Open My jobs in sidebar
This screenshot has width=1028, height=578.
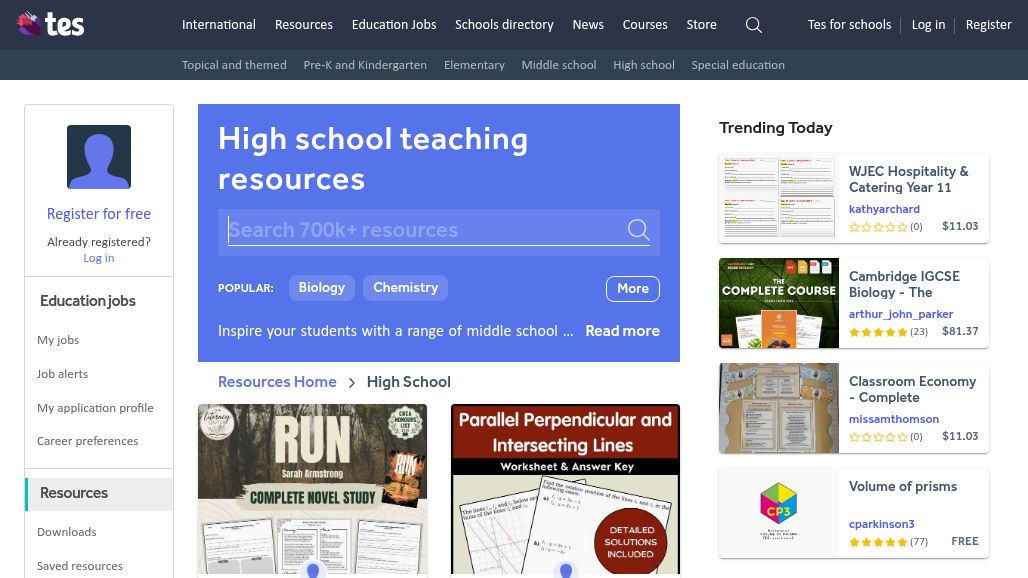click(58, 340)
